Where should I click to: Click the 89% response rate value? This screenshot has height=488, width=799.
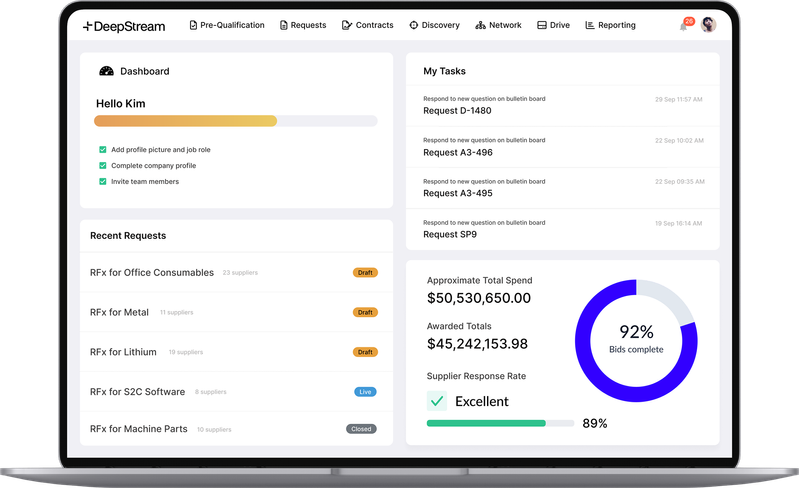[x=595, y=423]
